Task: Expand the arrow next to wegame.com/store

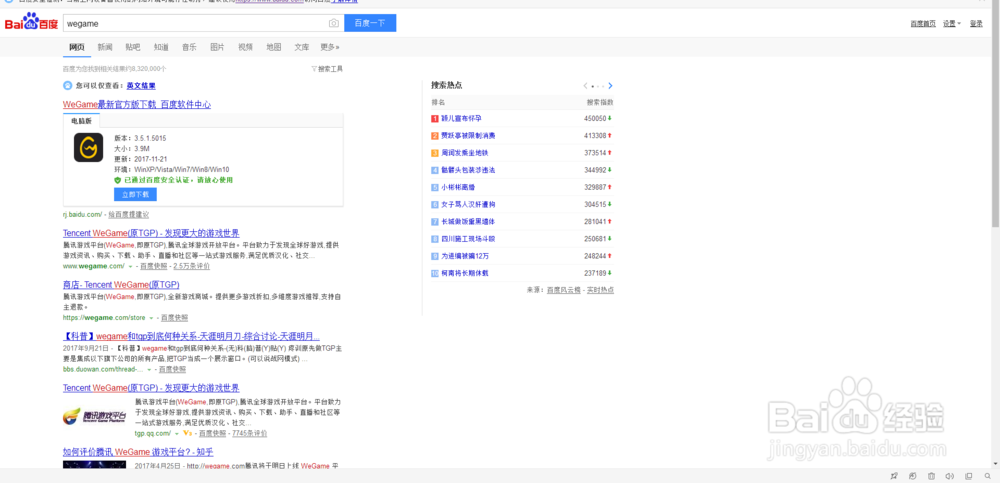Action: pyautogui.click(x=151, y=318)
